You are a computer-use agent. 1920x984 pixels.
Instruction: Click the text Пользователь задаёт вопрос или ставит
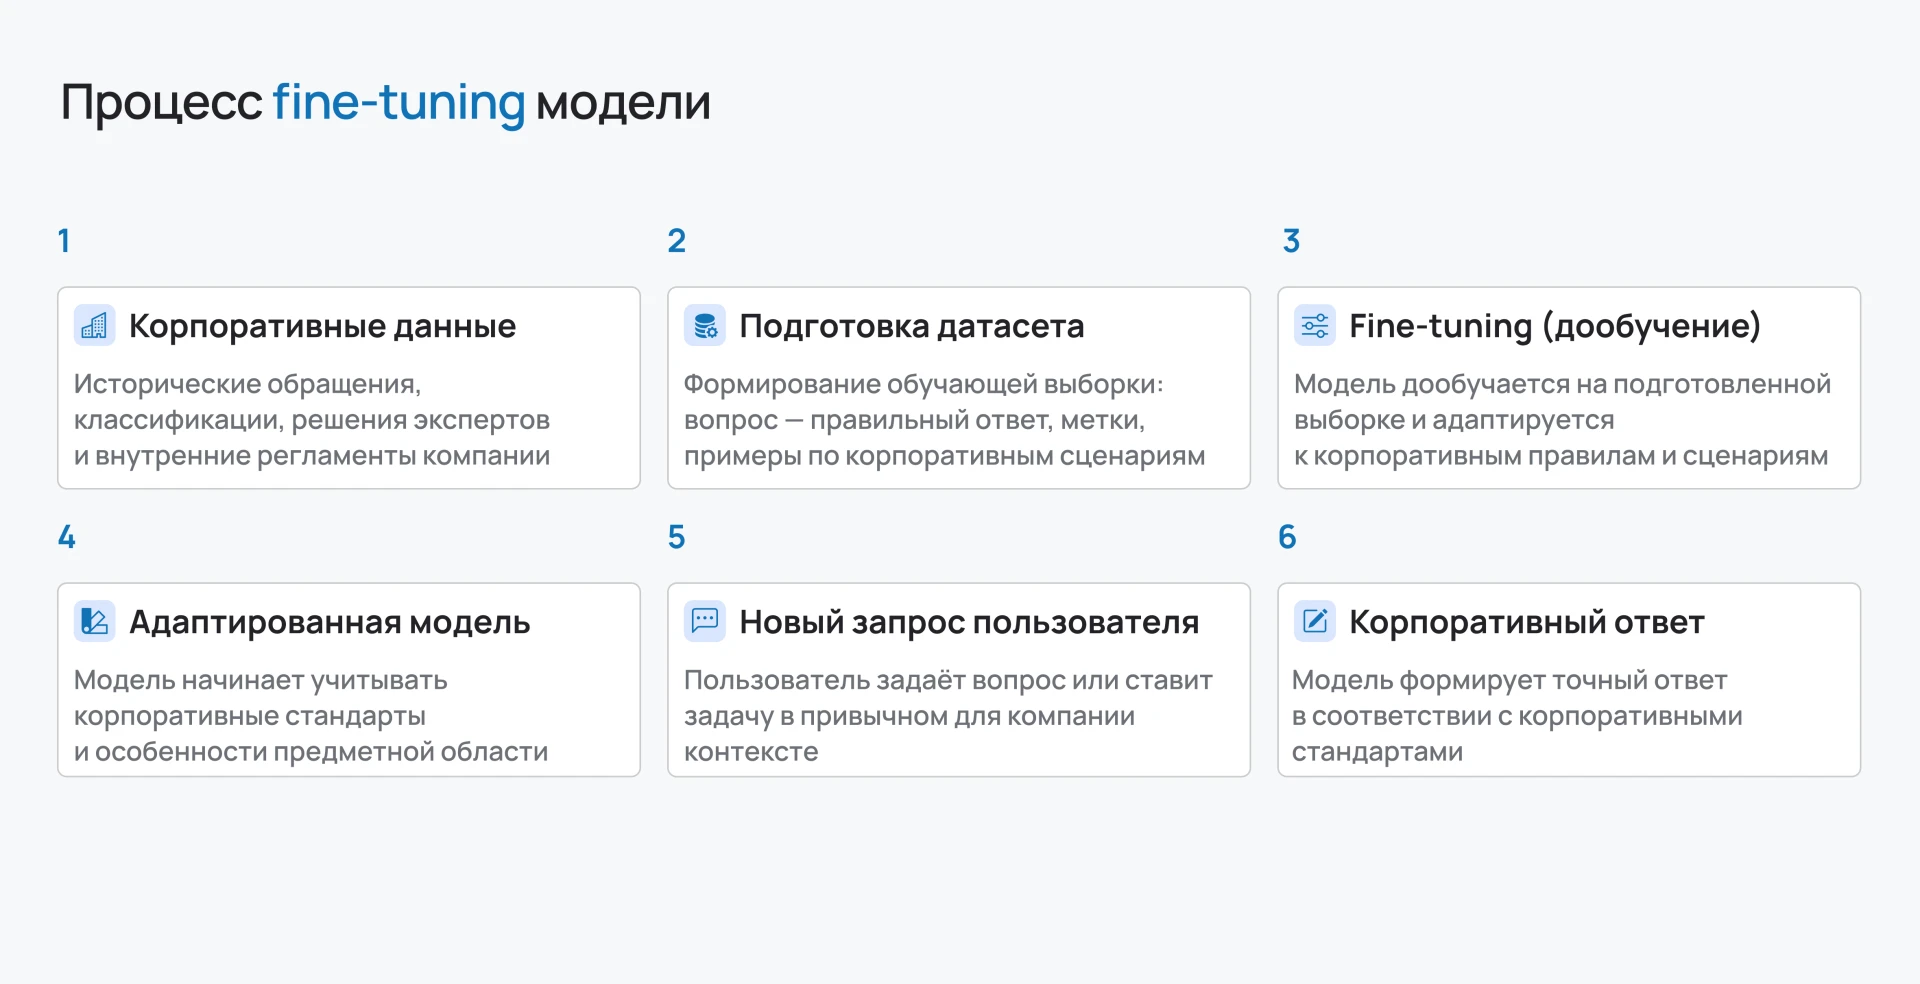pos(947,680)
